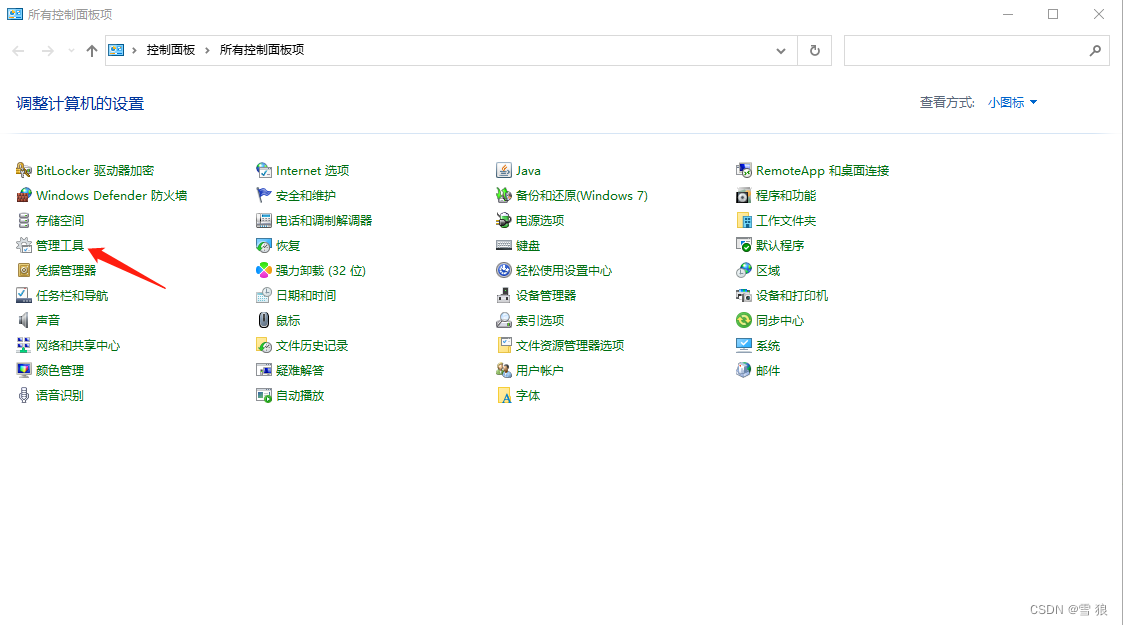Open 任务栏和导航 icon
Viewport: 1123px width, 625px height.
(x=24, y=296)
